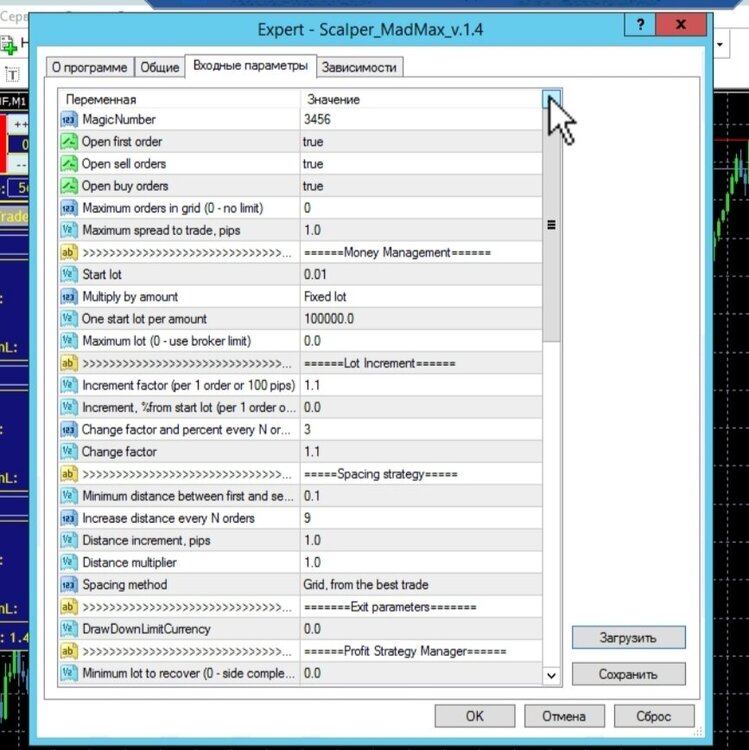Click the Open buy orders boolean icon
Screen dimensions: 749x750
coord(68,186)
